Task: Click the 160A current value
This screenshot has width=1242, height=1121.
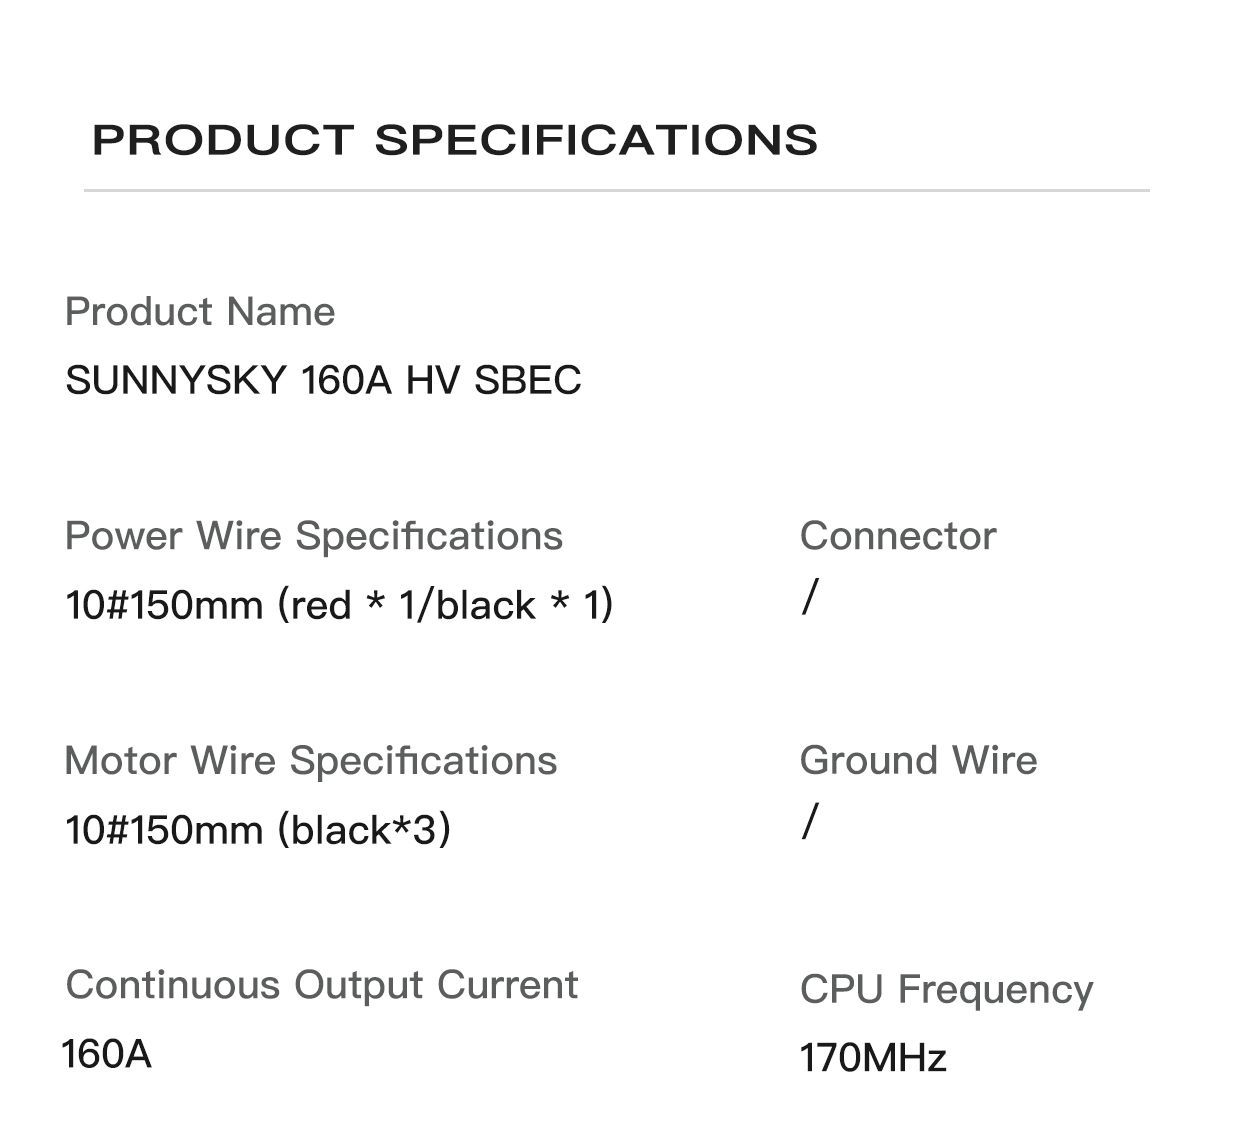Action: click(x=107, y=1054)
